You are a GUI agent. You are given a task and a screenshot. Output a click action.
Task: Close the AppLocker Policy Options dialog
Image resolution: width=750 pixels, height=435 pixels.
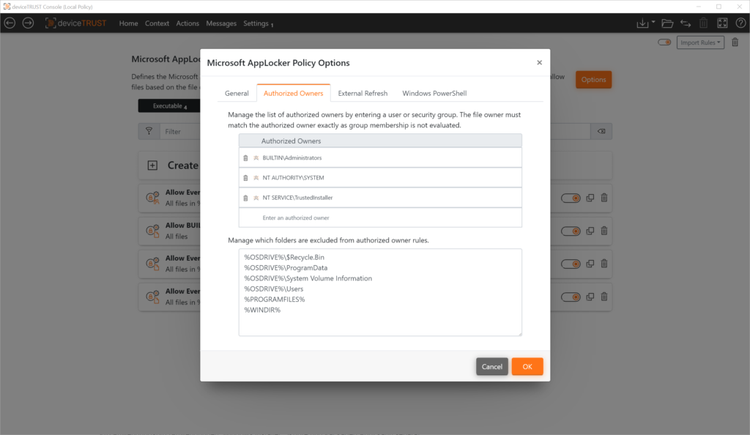[540, 63]
